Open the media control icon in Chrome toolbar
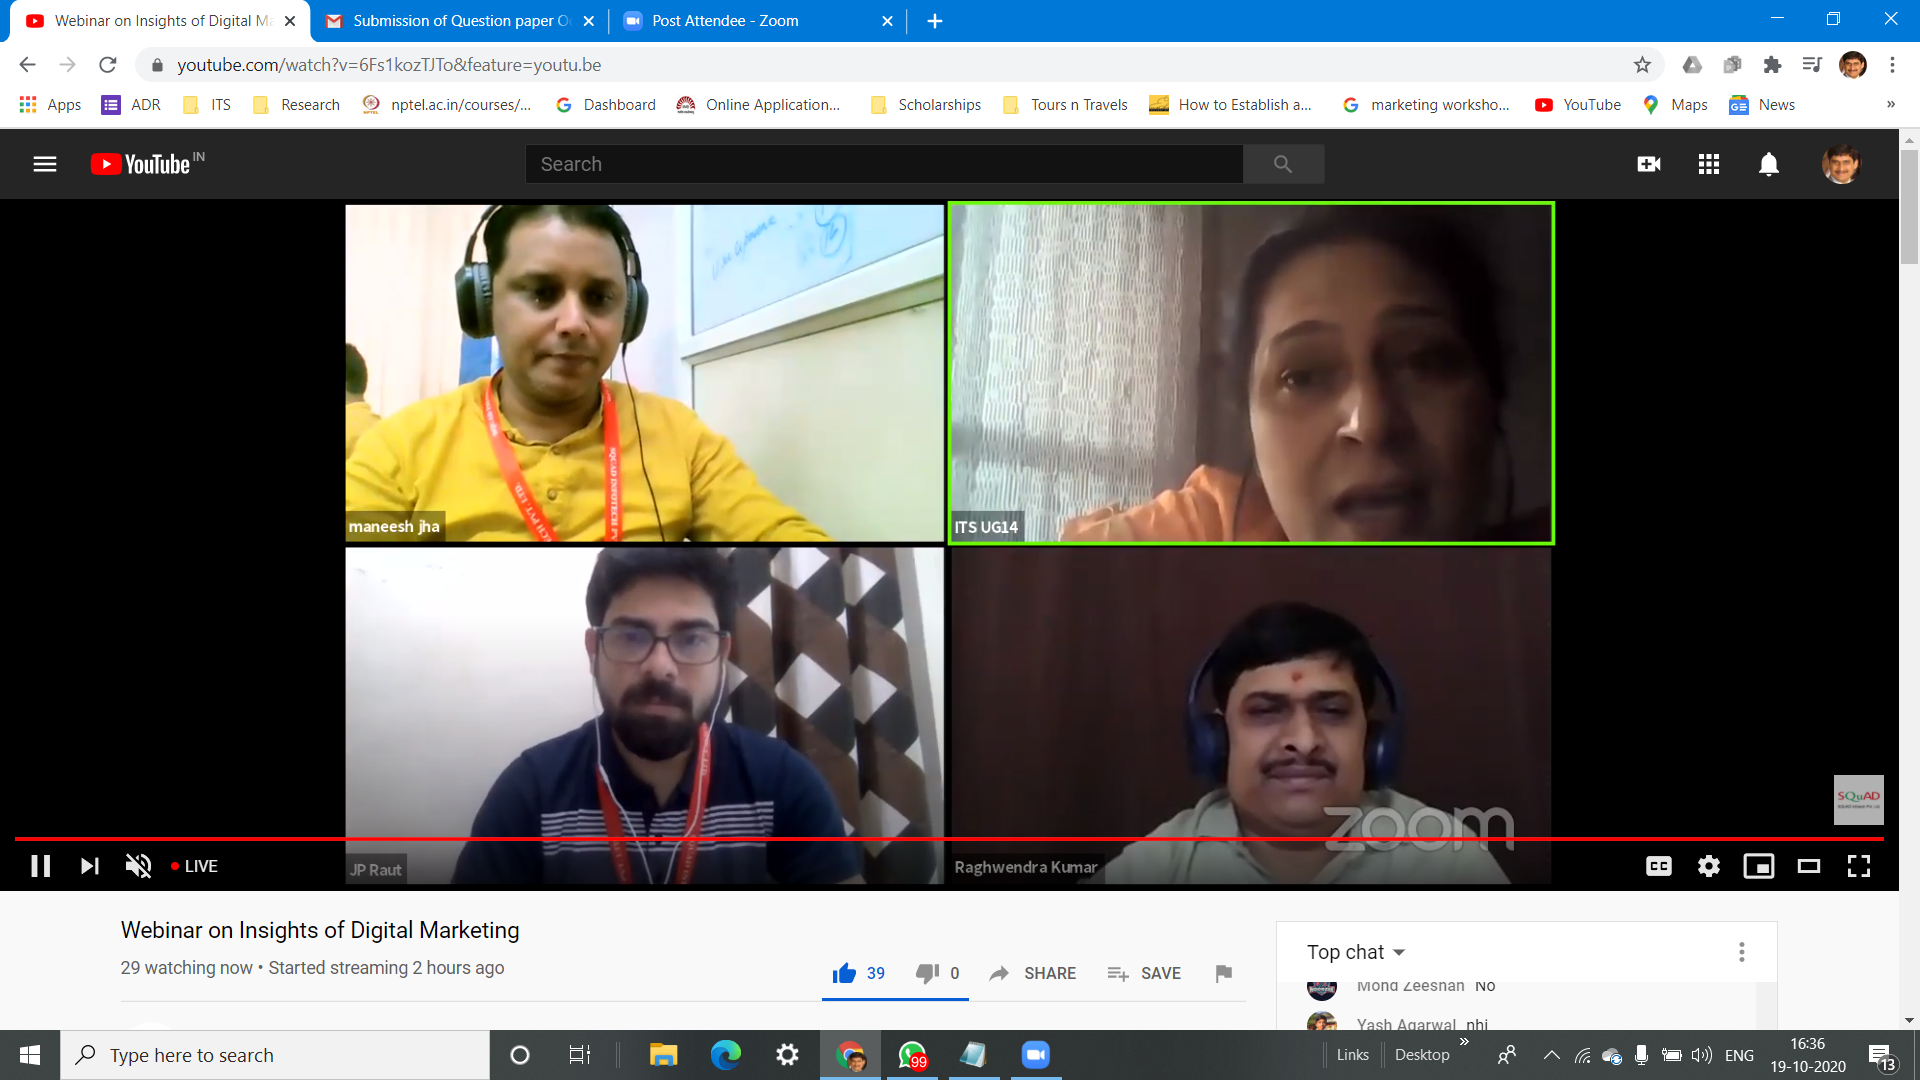 1812,65
